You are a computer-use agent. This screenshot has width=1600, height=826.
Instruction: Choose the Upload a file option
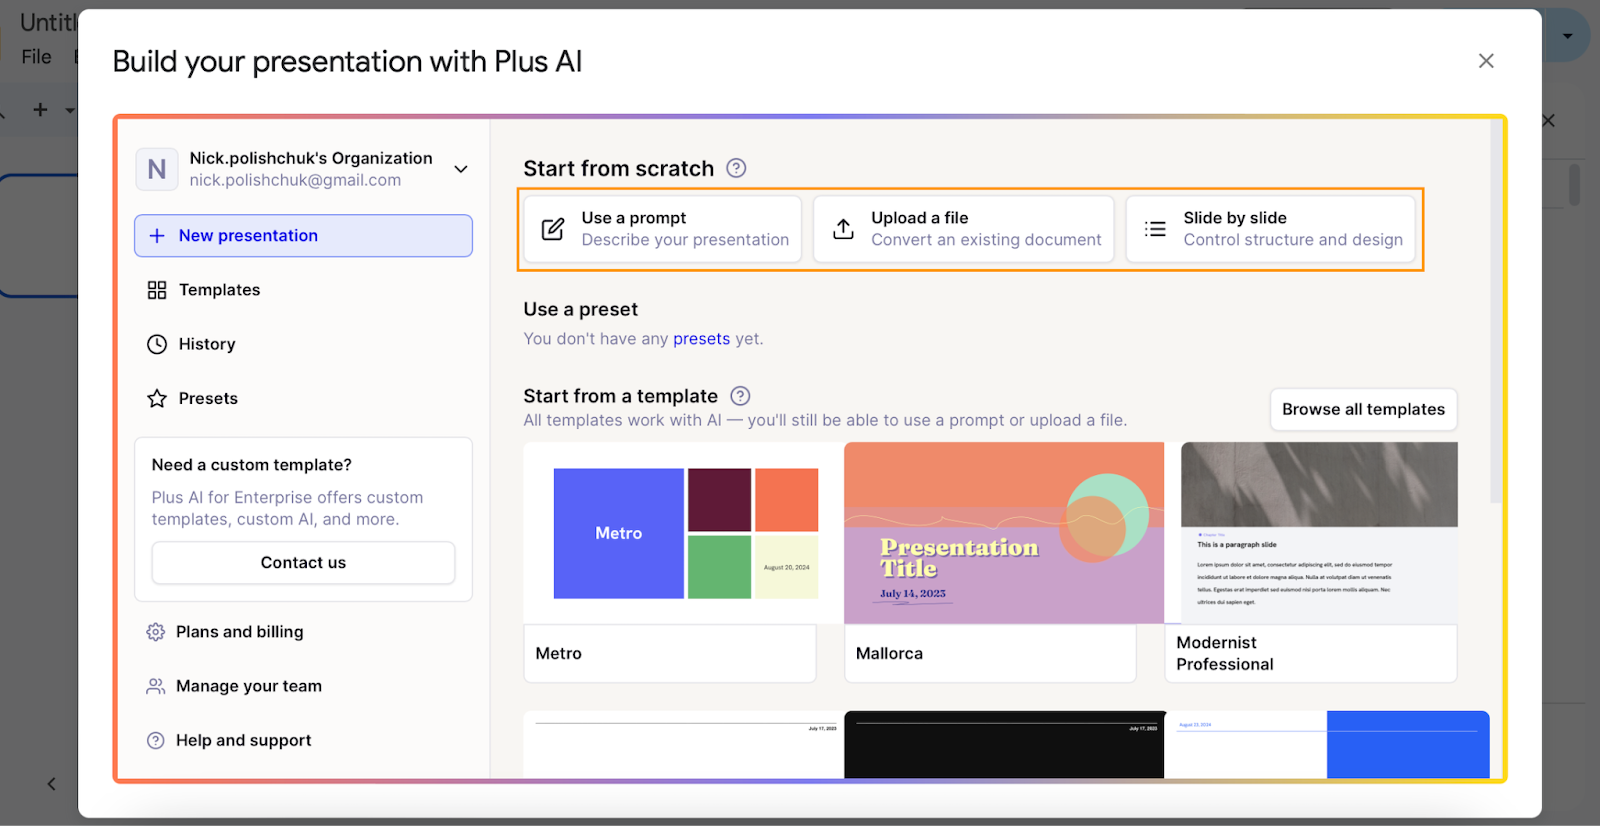point(963,229)
